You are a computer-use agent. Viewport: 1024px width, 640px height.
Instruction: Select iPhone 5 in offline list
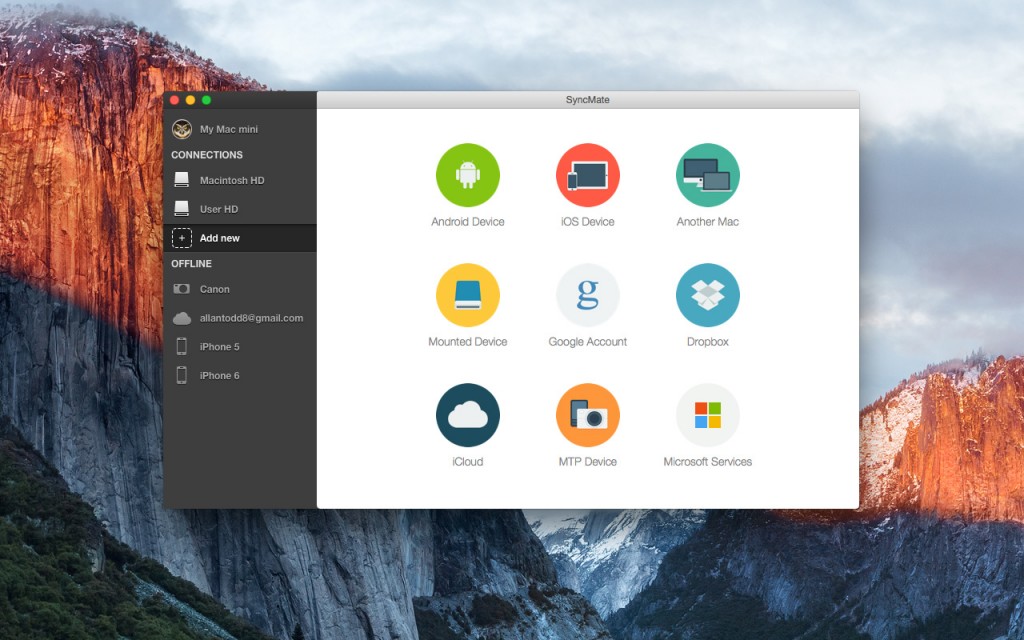(240, 346)
